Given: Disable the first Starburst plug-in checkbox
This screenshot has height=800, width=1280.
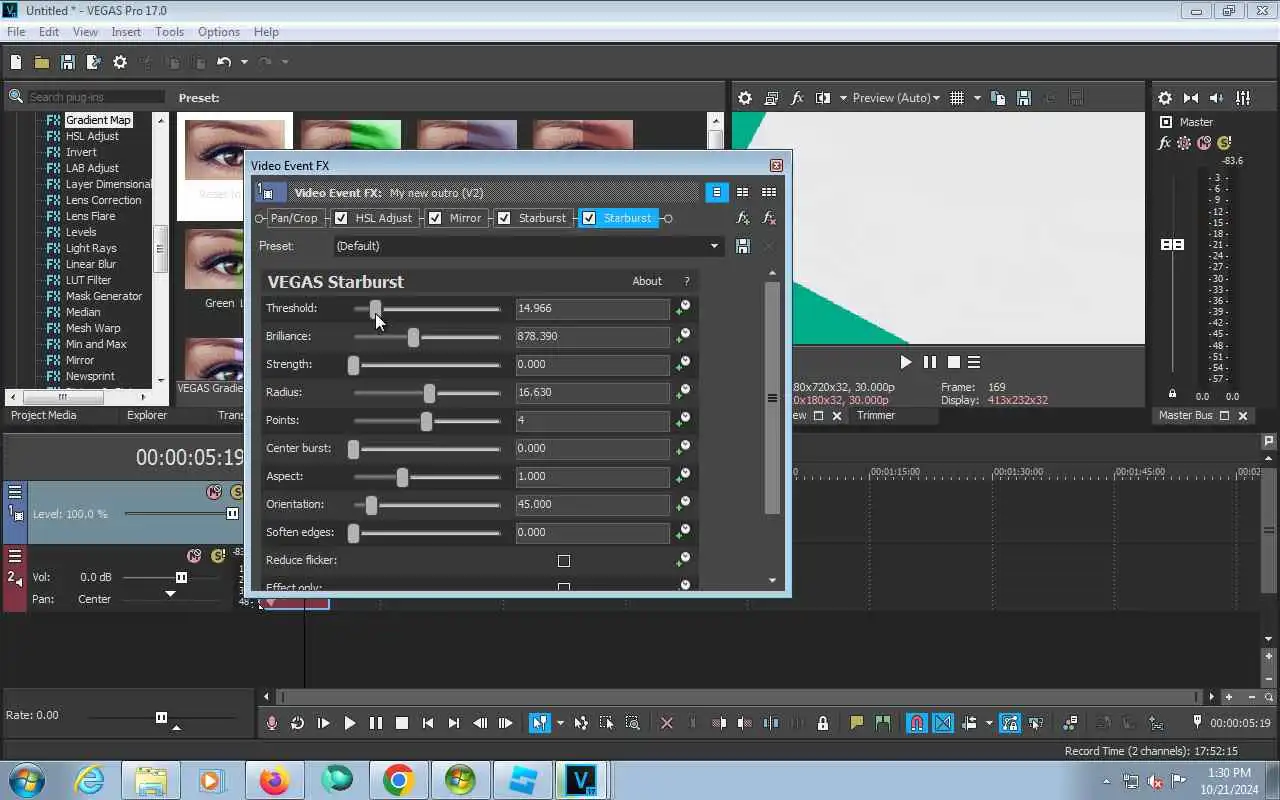Looking at the screenshot, I should coord(504,218).
